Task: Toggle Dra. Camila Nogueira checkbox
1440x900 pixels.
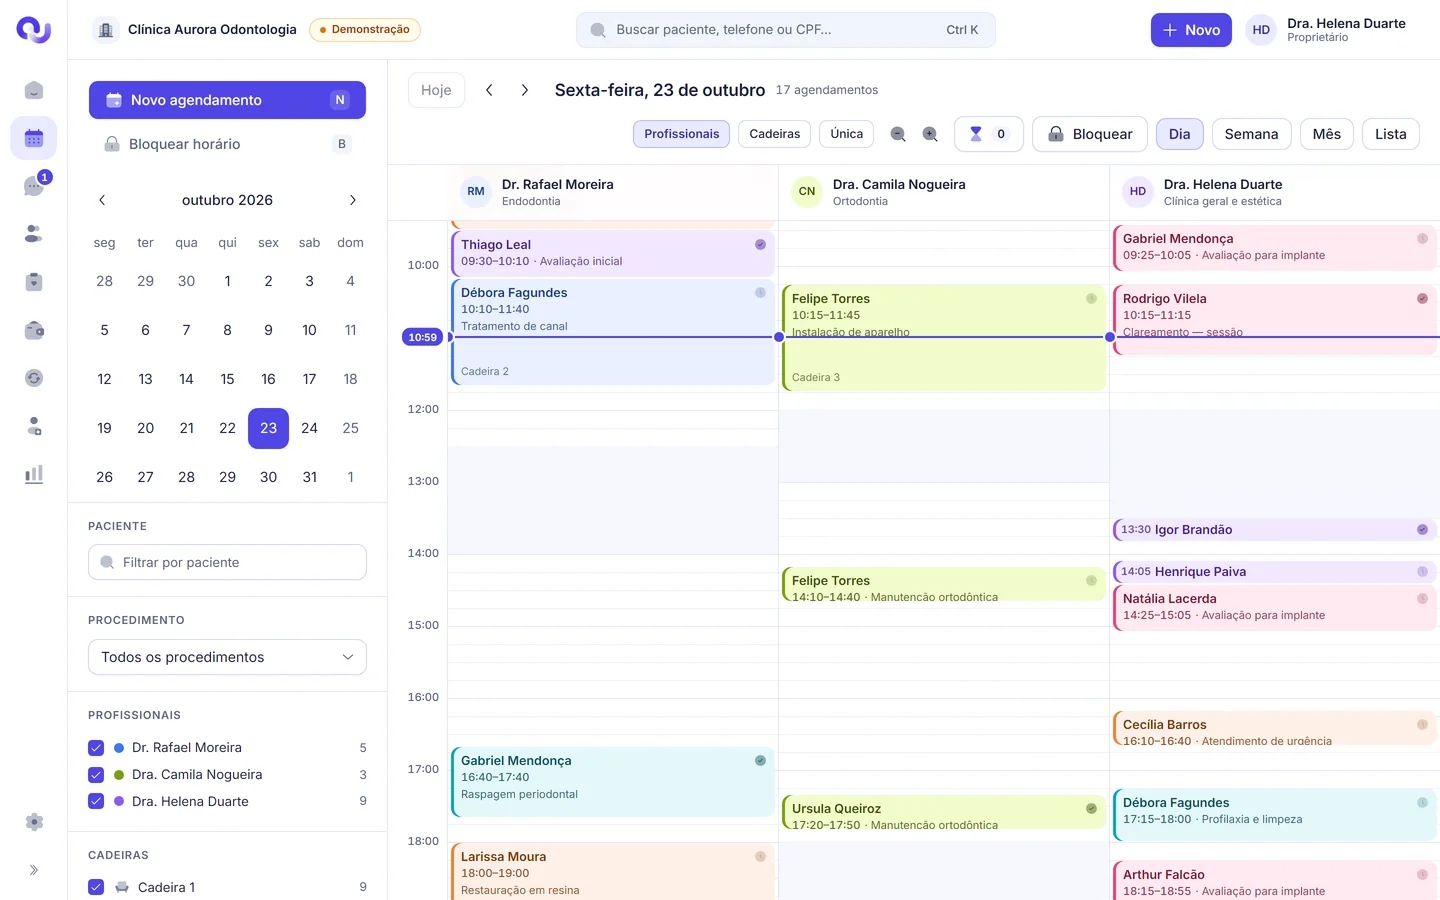Action: click(96, 775)
